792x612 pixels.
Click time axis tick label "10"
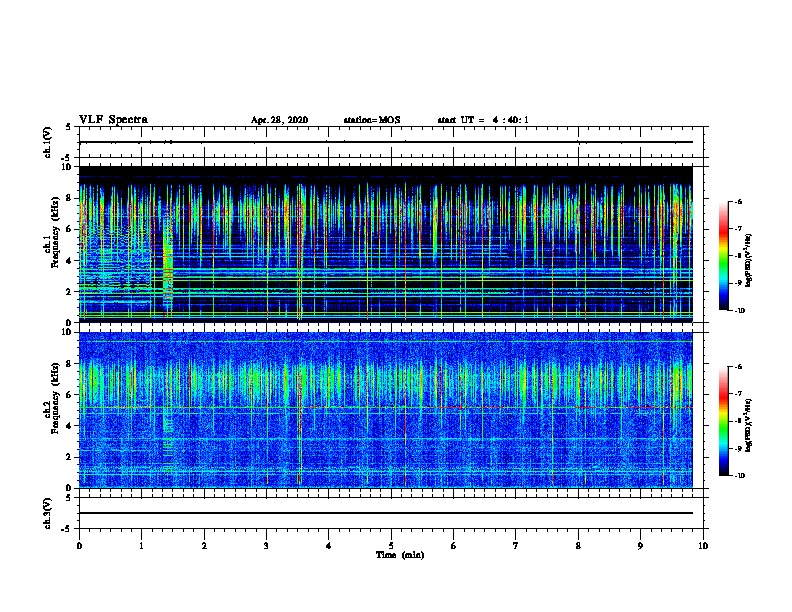coord(703,546)
